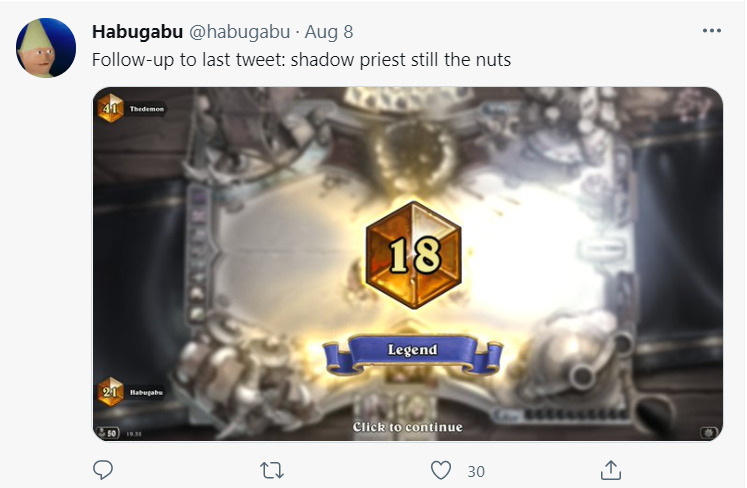
Task: Click the 50 counter in the image's bottom-left corner
Action: point(108,433)
